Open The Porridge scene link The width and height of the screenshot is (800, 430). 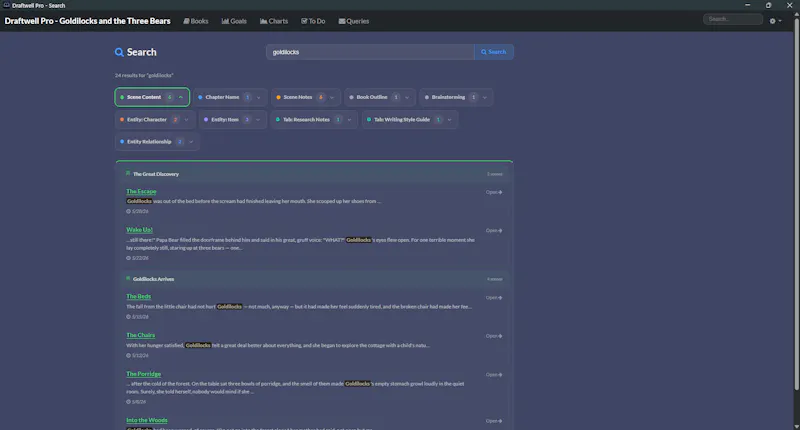[x=143, y=374]
